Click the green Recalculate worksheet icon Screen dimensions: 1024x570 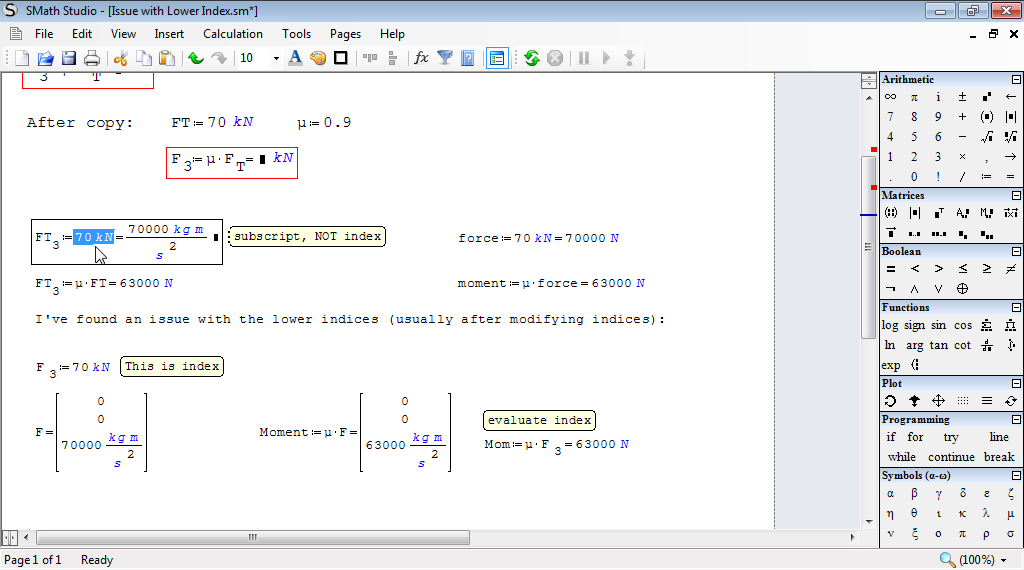532,58
